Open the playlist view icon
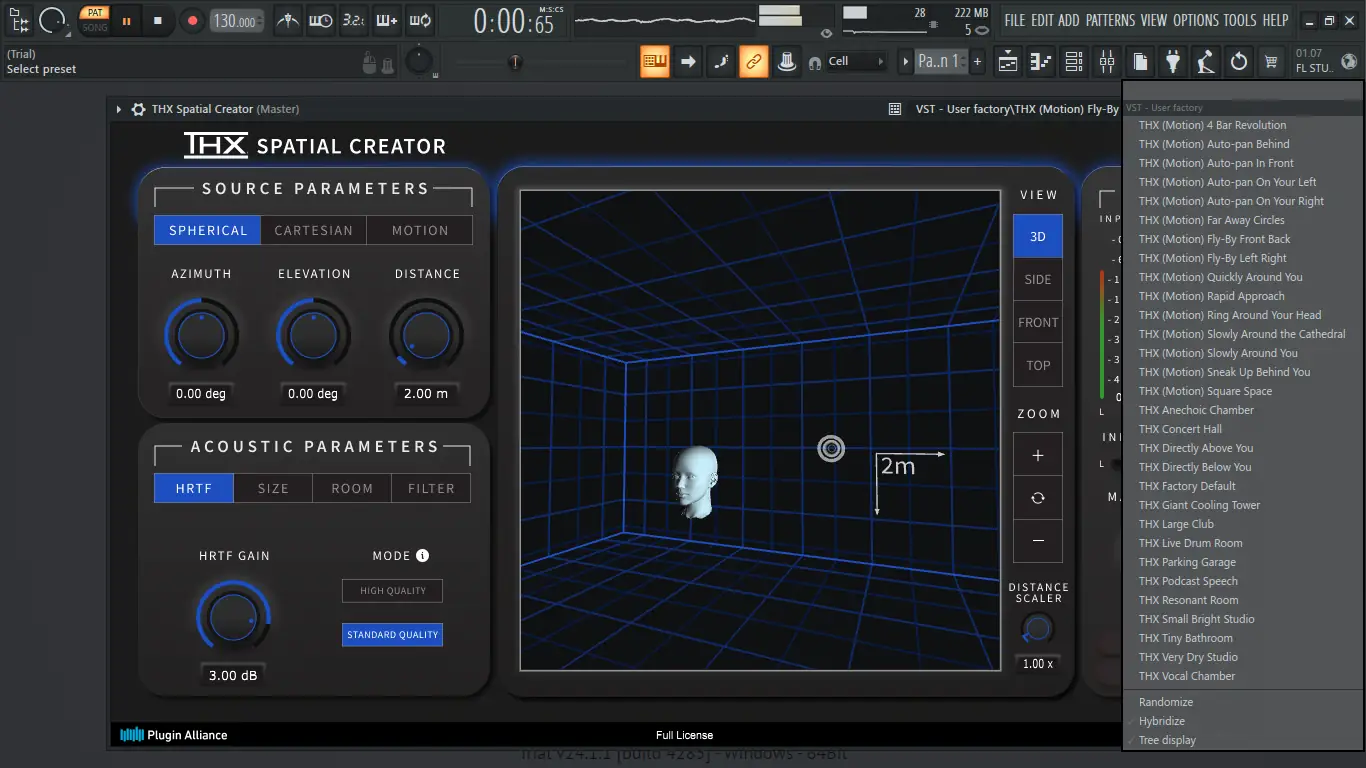 (x=1008, y=62)
